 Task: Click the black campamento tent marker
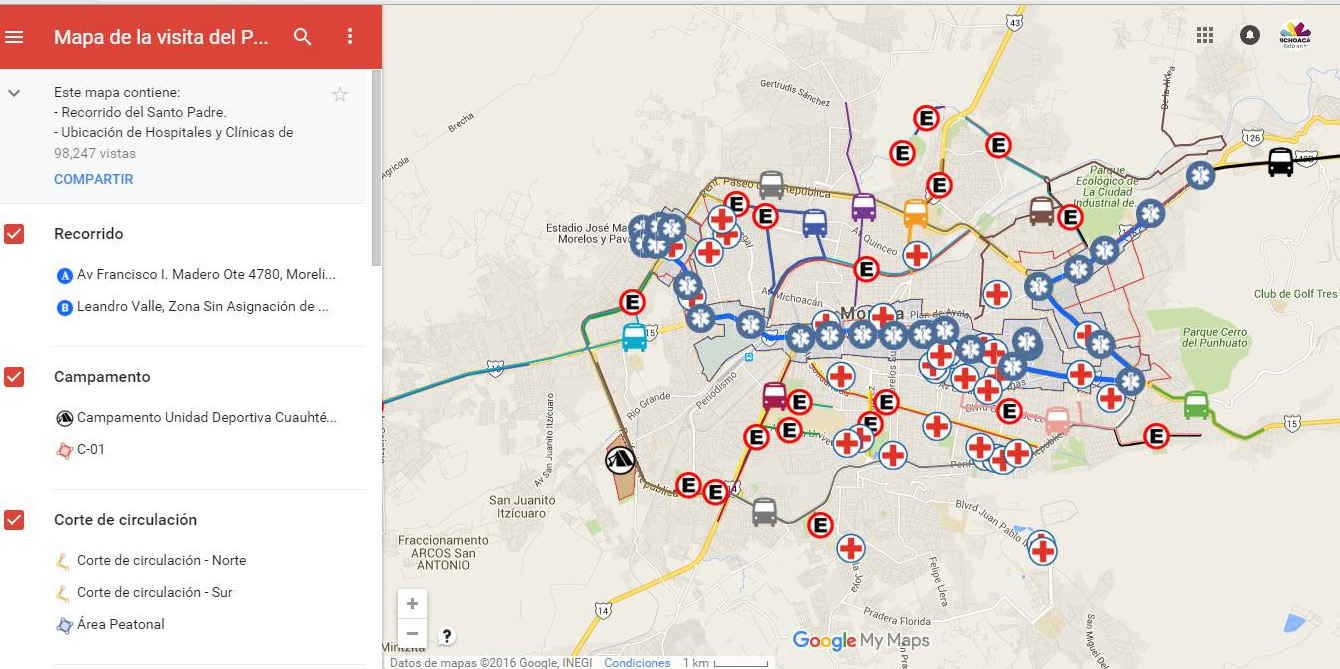[620, 460]
